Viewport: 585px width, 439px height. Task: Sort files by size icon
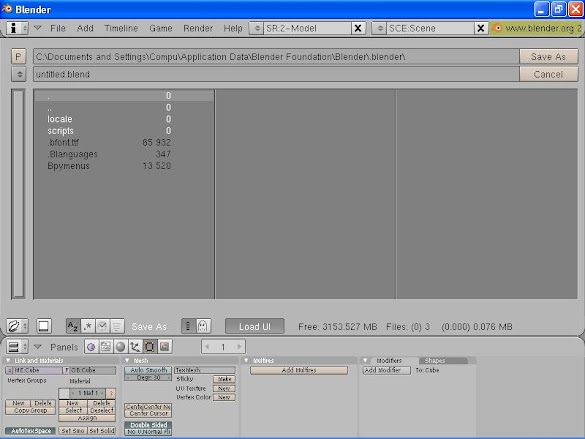click(117, 326)
